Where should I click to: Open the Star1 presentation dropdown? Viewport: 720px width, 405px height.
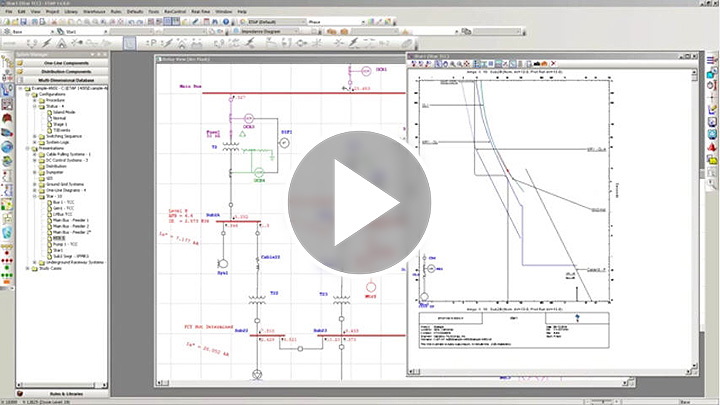(86, 32)
